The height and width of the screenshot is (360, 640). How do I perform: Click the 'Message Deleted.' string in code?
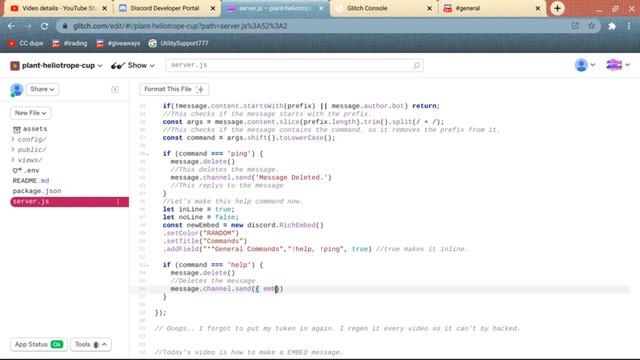coord(291,178)
